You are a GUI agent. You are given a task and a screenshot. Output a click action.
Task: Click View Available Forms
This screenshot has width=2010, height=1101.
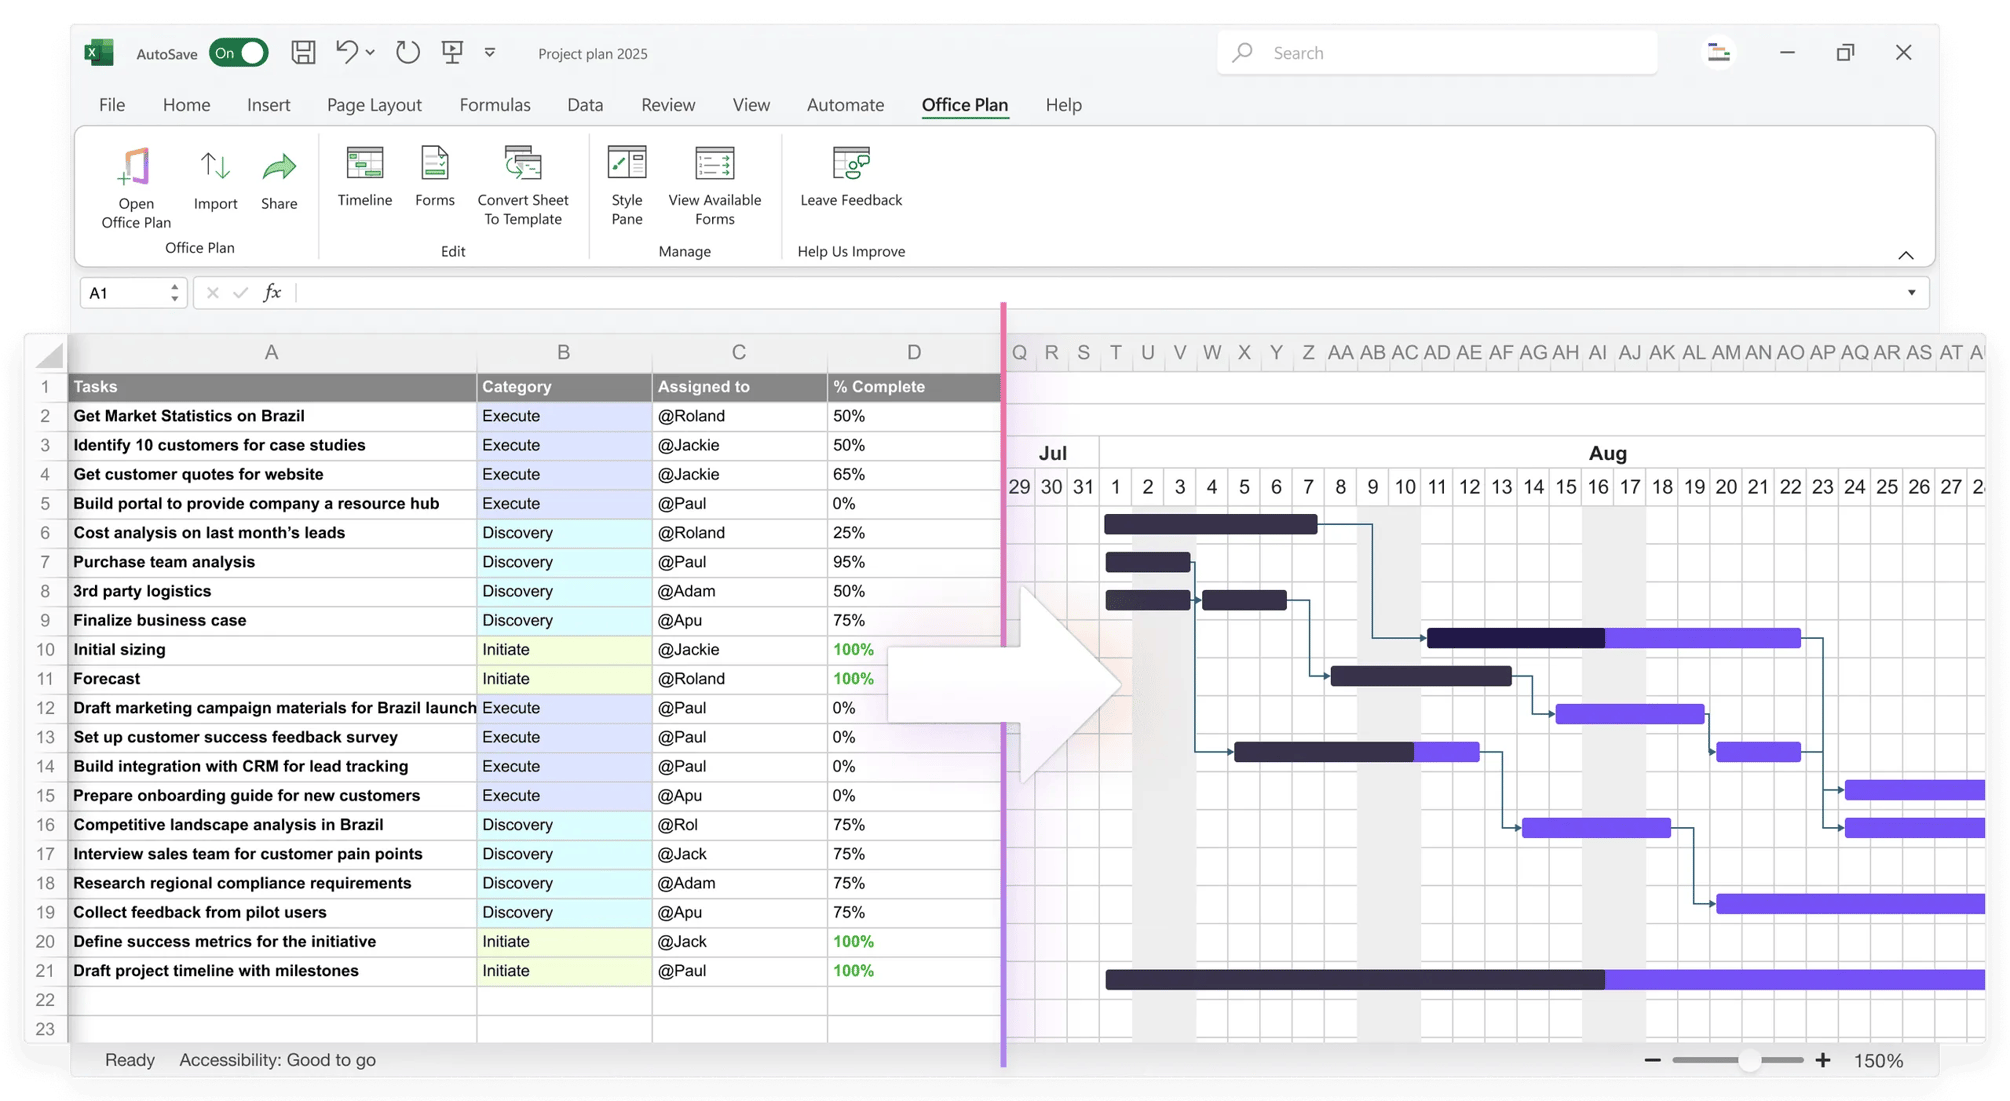[x=713, y=188]
